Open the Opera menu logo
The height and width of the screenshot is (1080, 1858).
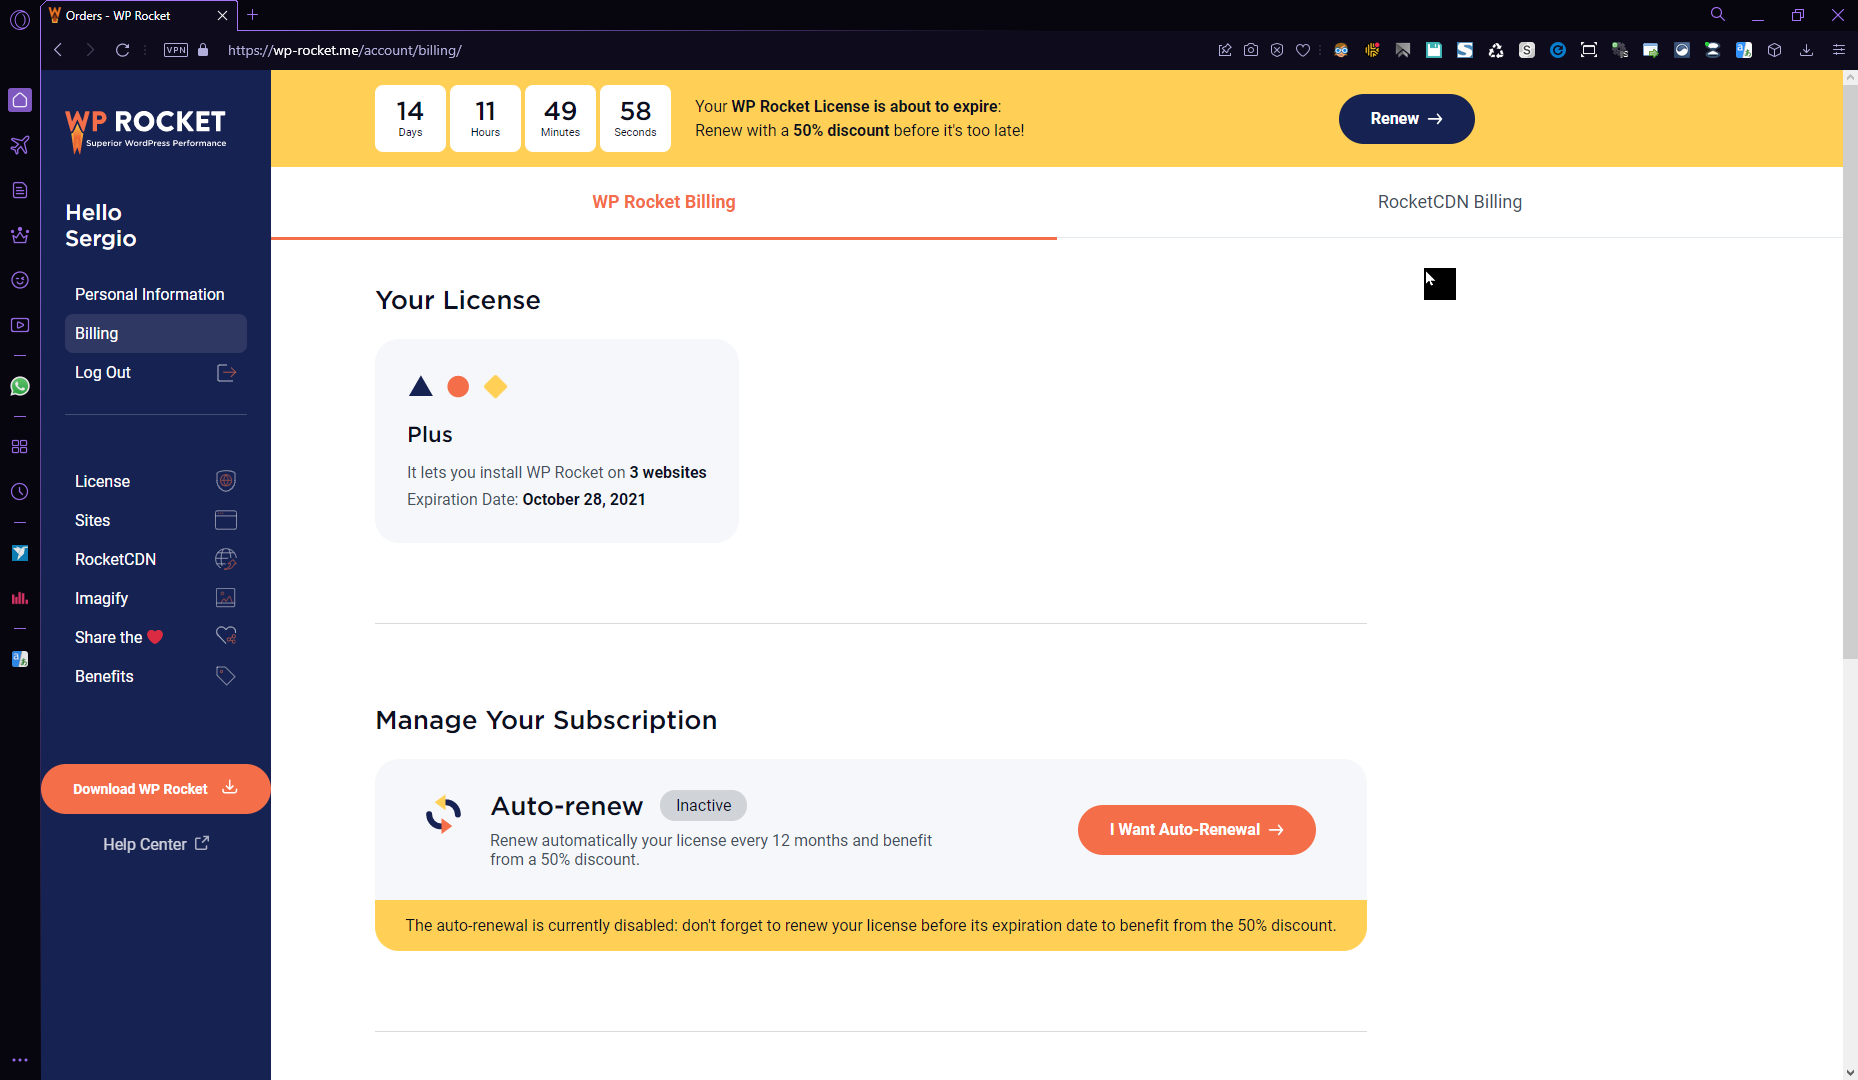(x=20, y=19)
